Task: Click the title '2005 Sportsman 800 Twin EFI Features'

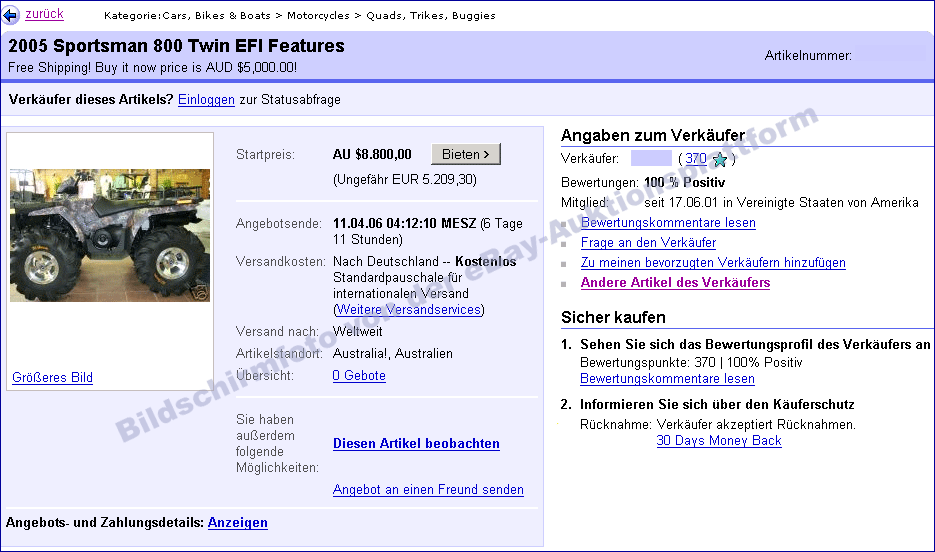Action: 177,46
